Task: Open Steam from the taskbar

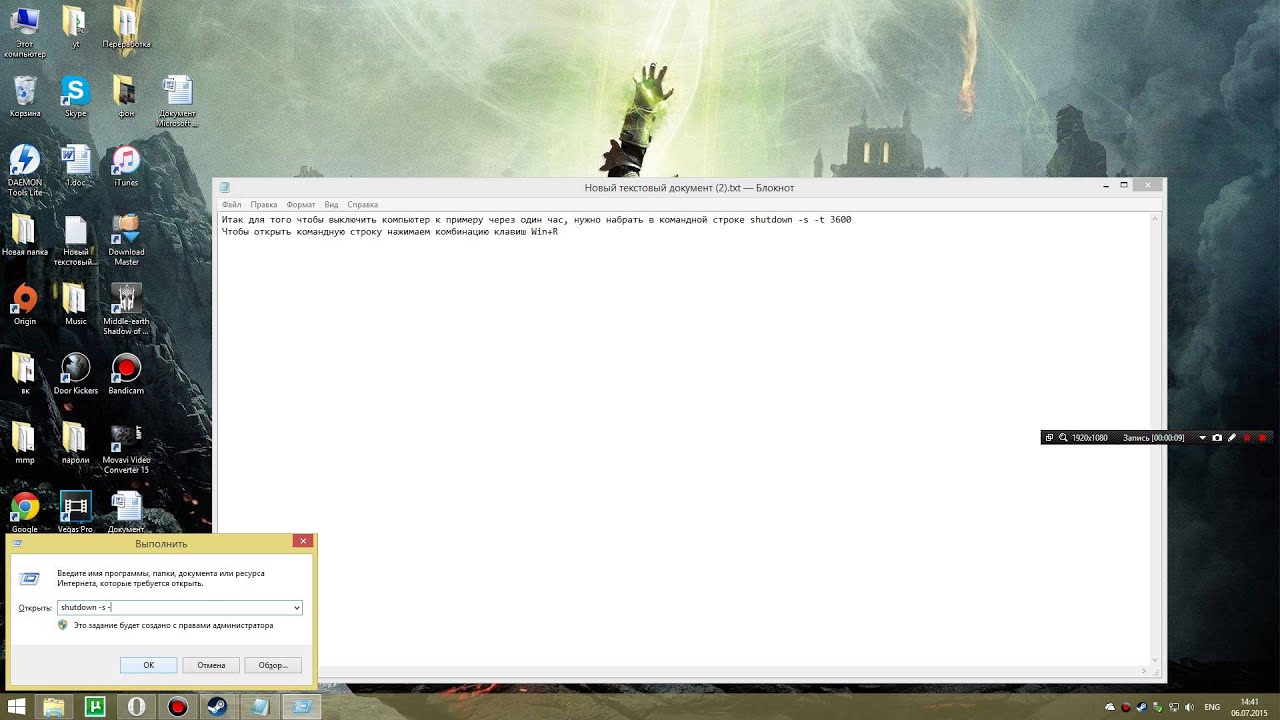Action: click(x=217, y=707)
